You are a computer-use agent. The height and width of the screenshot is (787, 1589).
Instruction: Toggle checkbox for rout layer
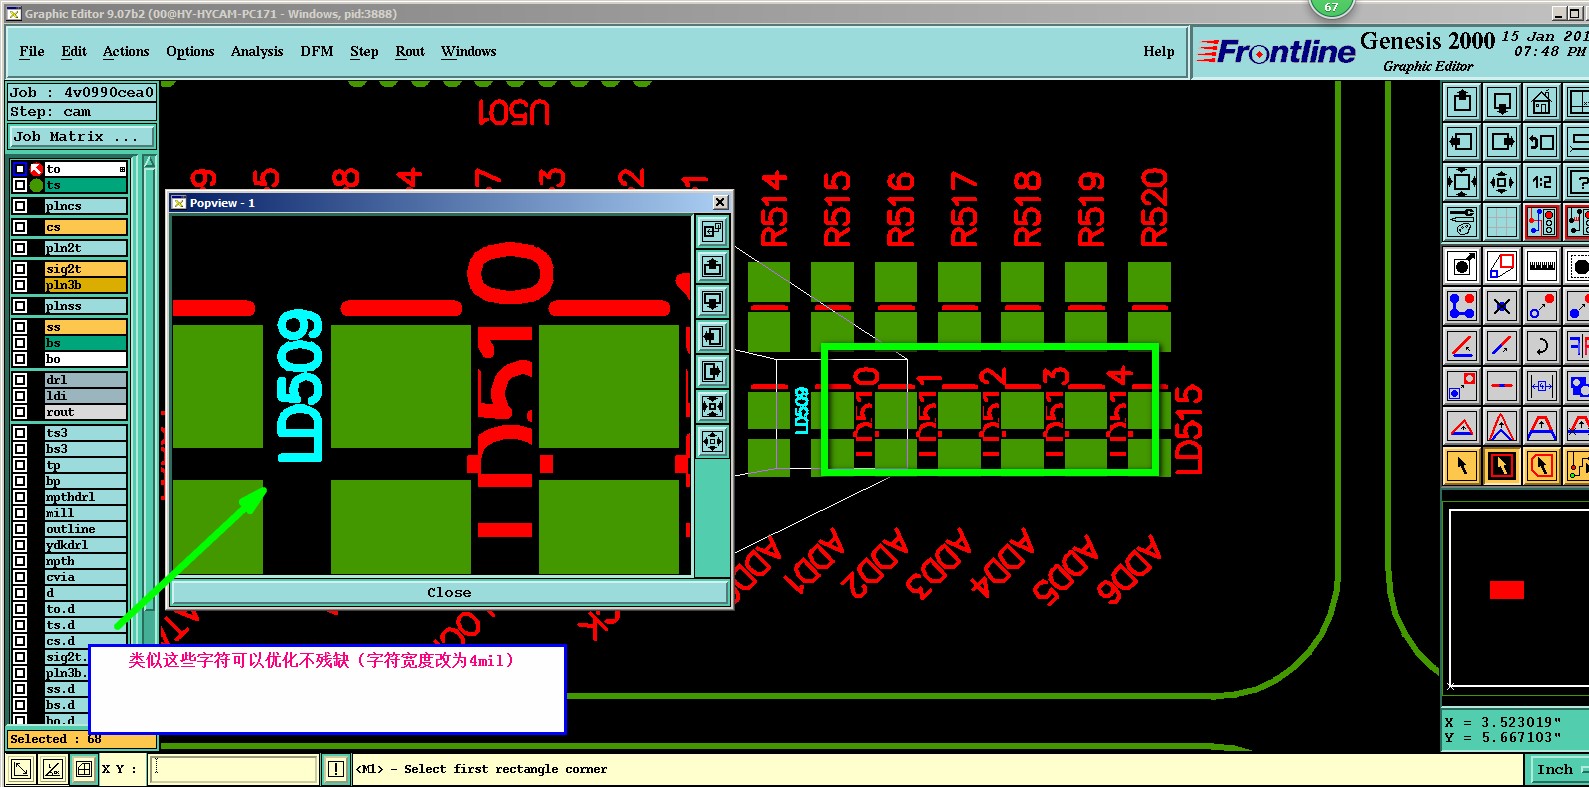pyautogui.click(x=20, y=412)
